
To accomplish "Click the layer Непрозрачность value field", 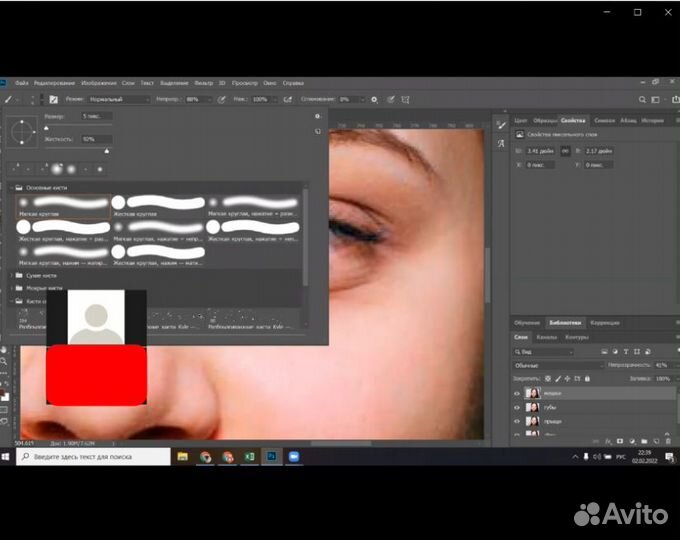I will [664, 366].
